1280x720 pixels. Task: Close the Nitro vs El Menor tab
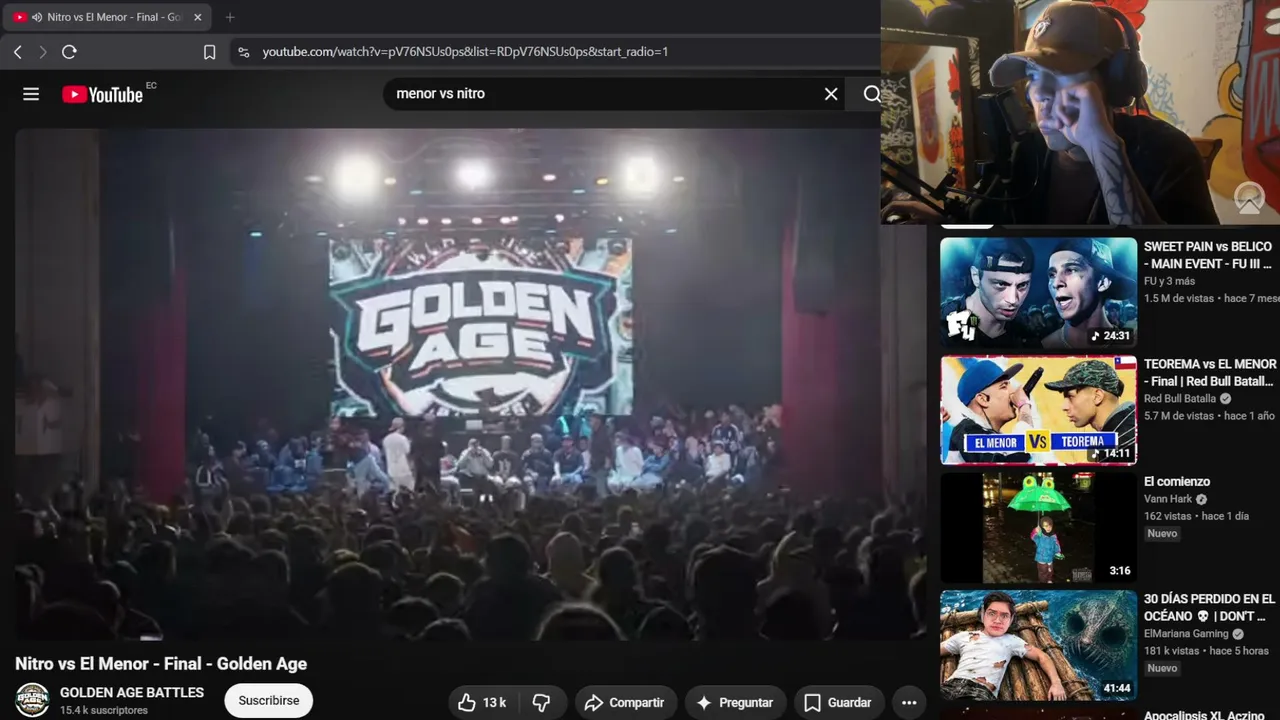(197, 17)
